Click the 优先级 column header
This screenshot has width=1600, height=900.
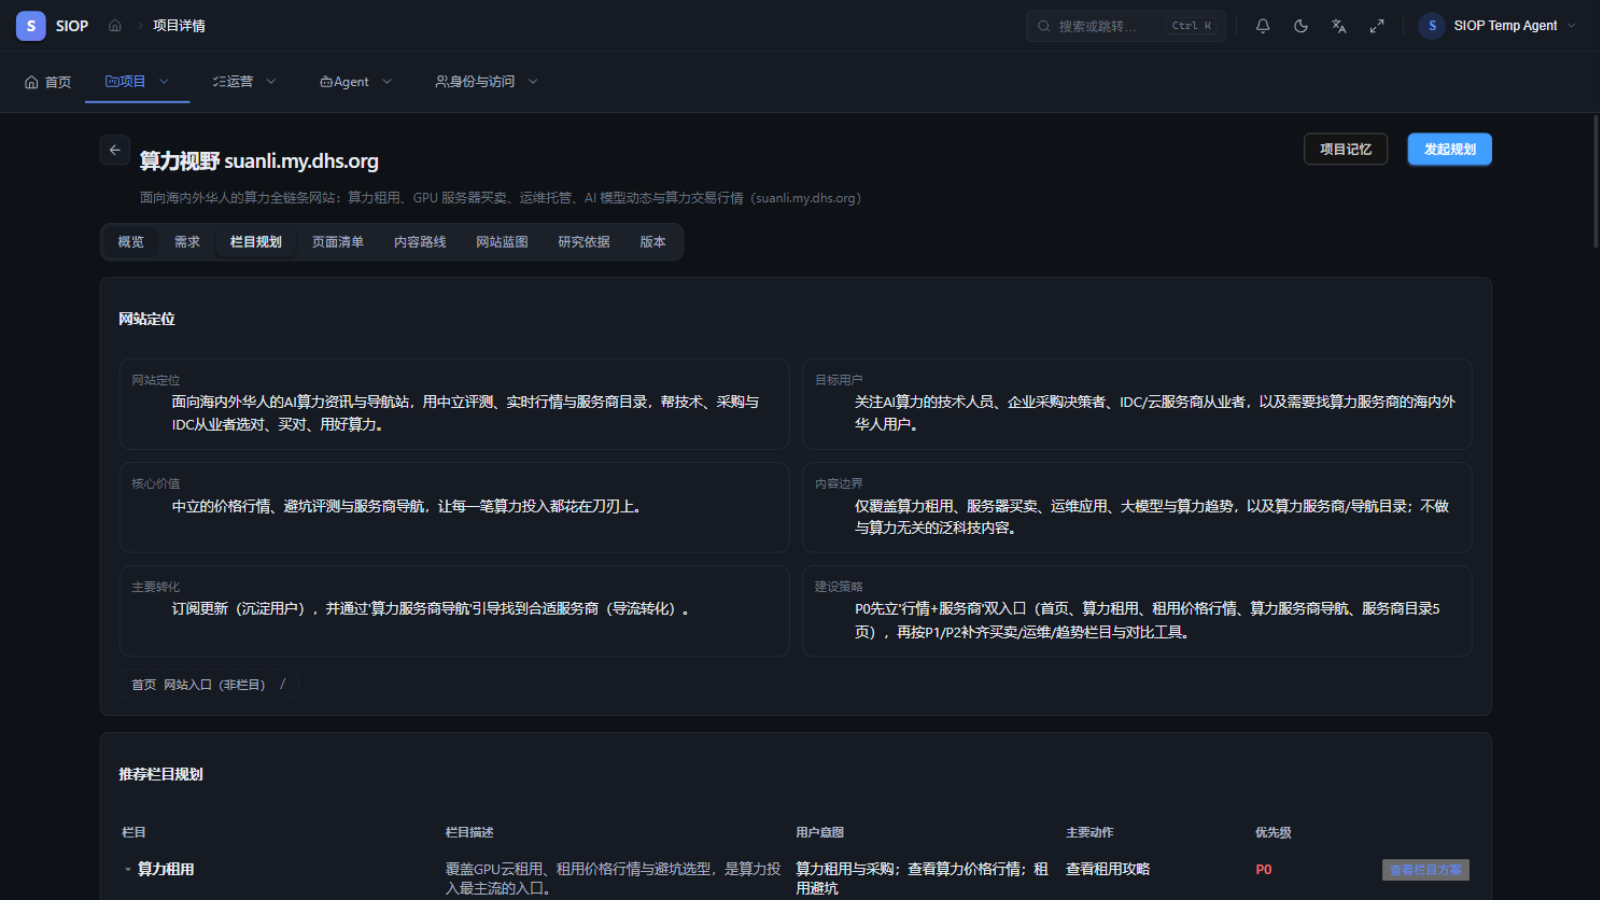pyautogui.click(x=1274, y=833)
